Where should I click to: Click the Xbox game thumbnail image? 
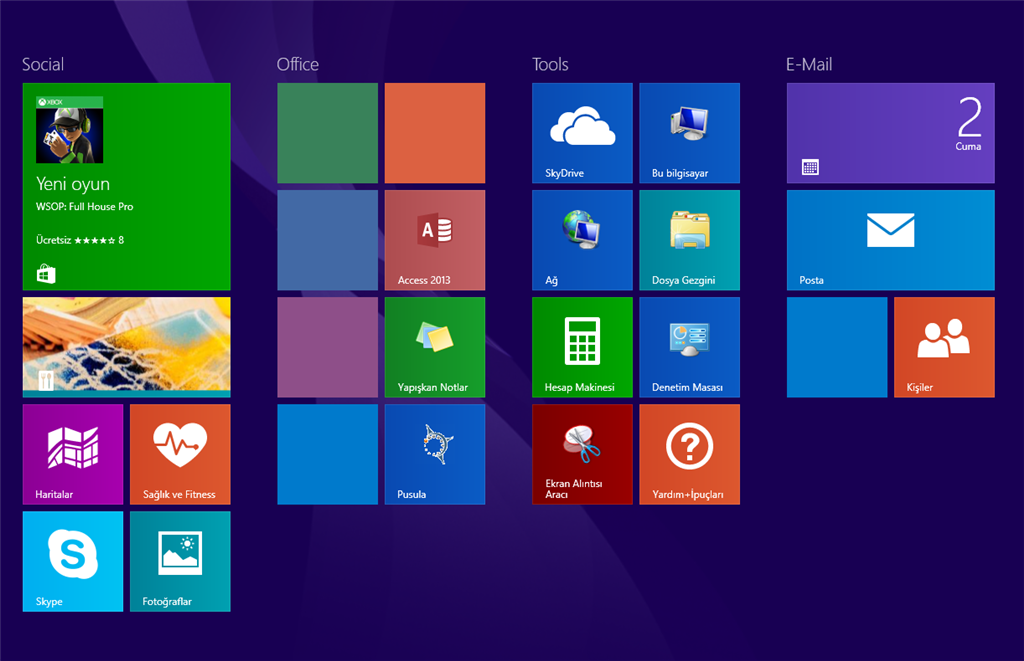click(x=69, y=130)
